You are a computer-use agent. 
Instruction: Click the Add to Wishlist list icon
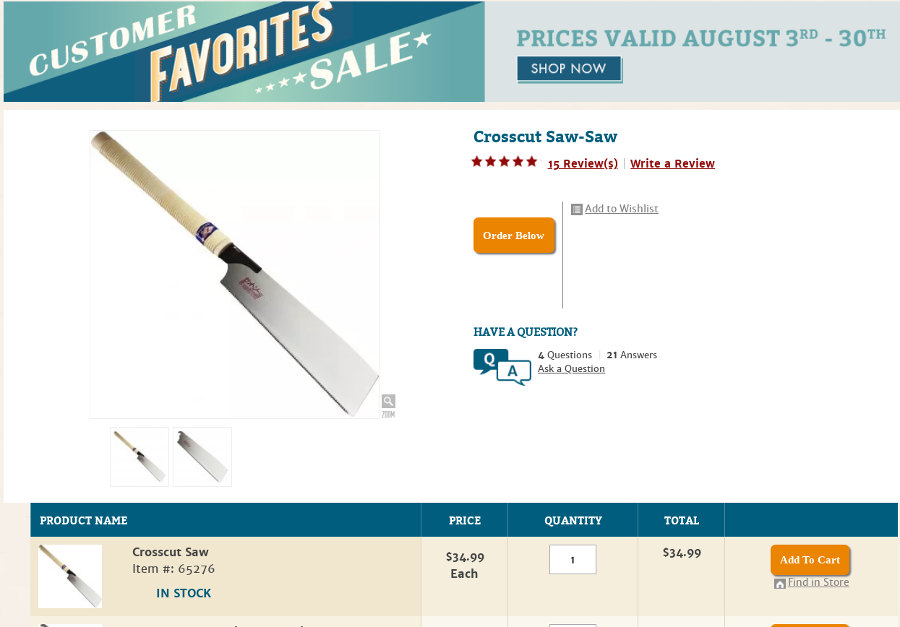tap(577, 209)
